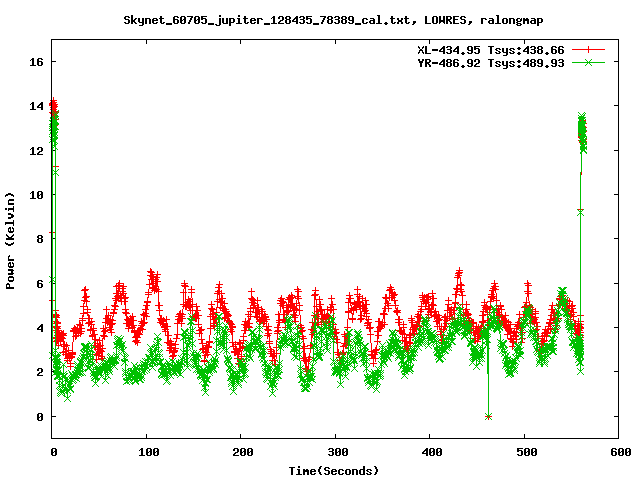Viewport: 640px width, 480px height.
Task: Click the 'Power (Kelvin)' y-axis label
Action: click(x=10, y=241)
